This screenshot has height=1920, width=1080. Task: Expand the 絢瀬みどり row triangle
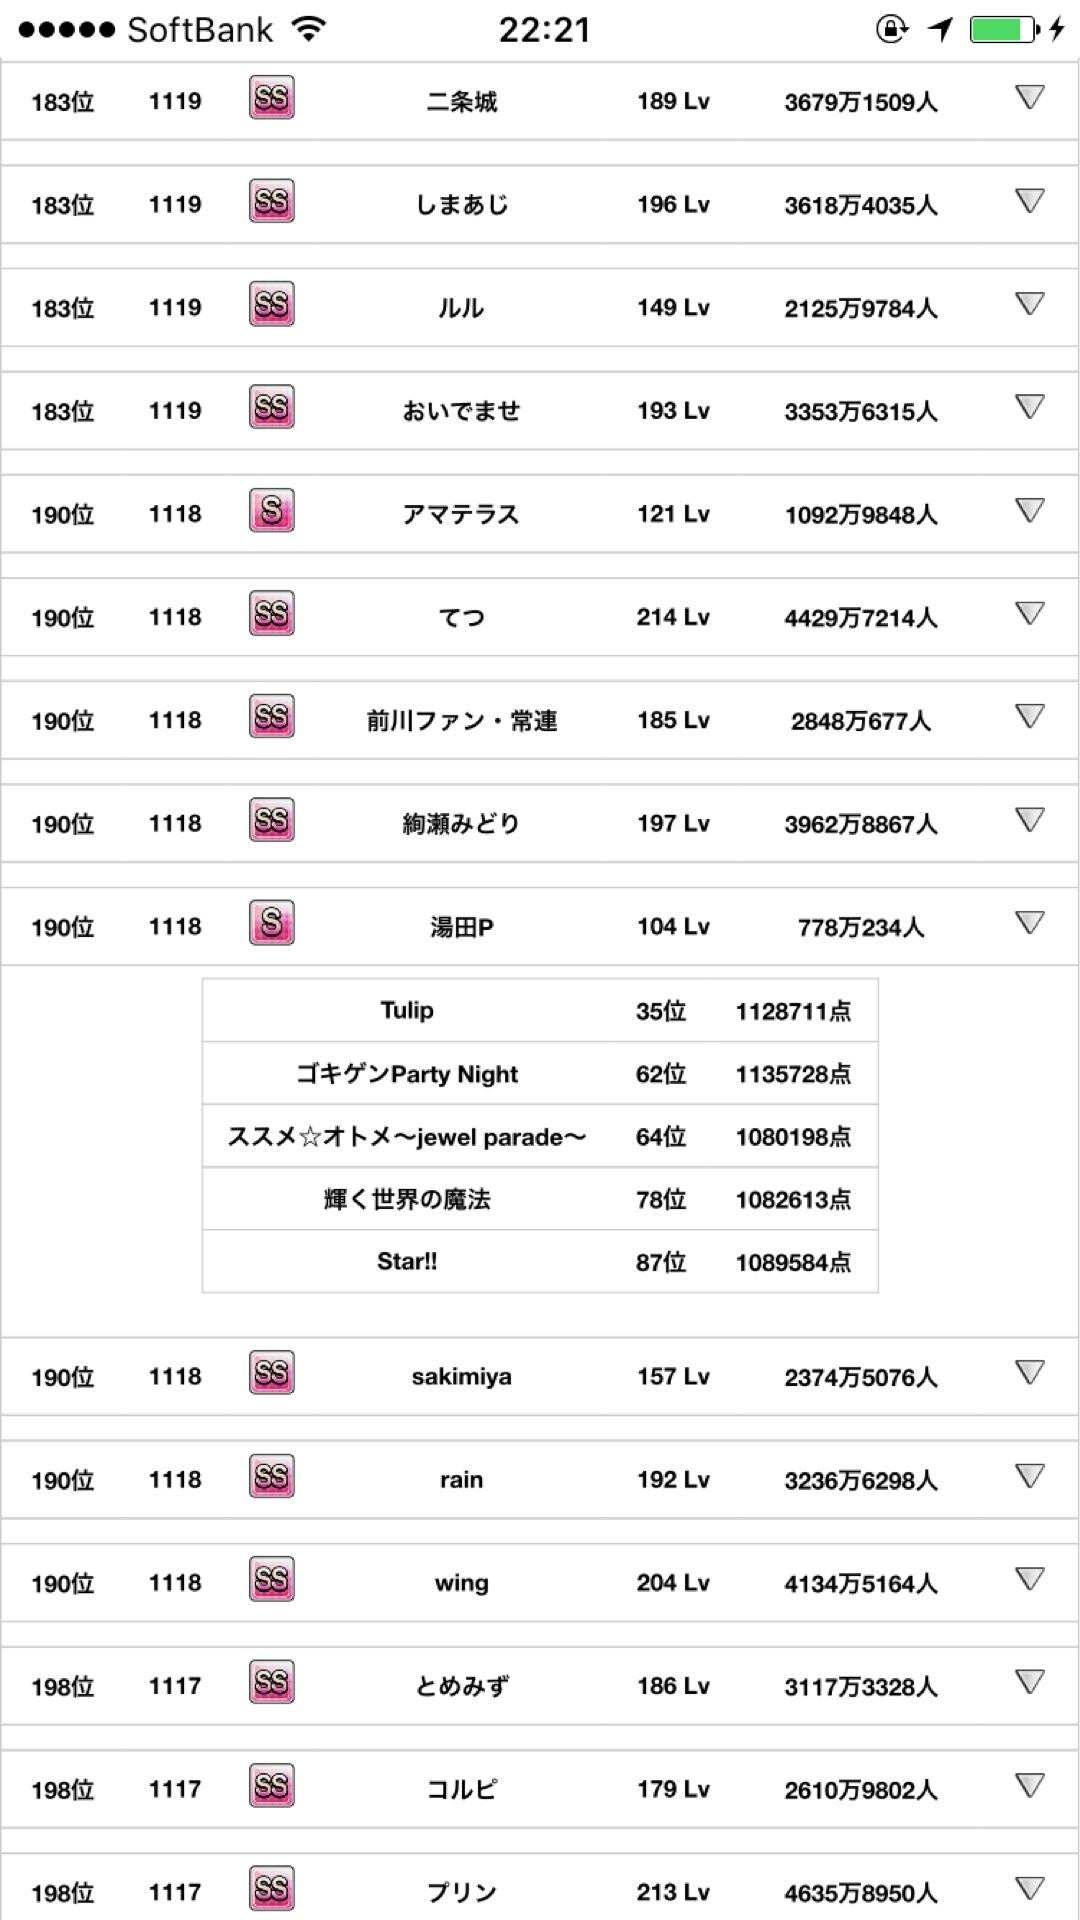tap(1029, 820)
